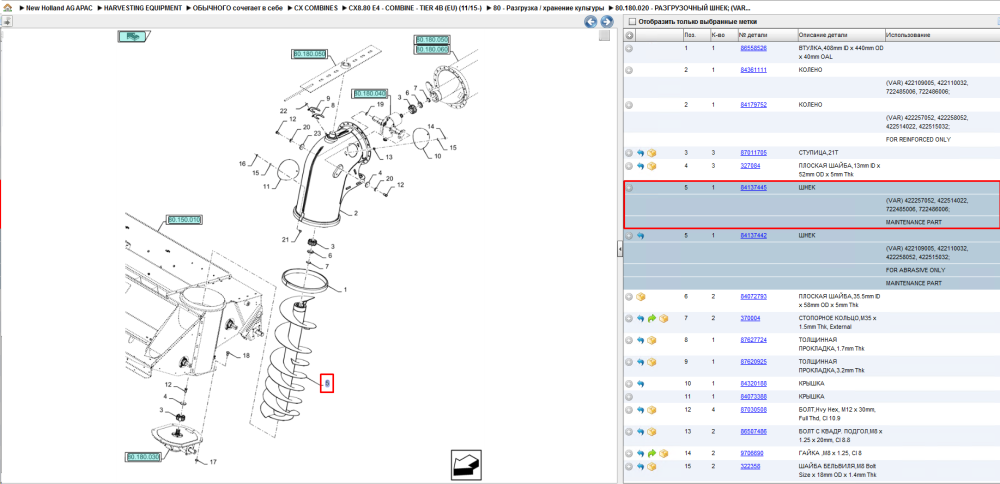Sort by 'Использование' column header
Screen dimensions: 1000x484
coord(908,35)
